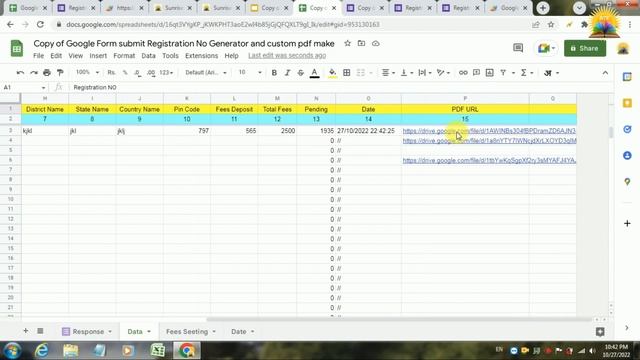Open comment history icon
Screen dimensions: 640x360
pyautogui.click(x=518, y=48)
